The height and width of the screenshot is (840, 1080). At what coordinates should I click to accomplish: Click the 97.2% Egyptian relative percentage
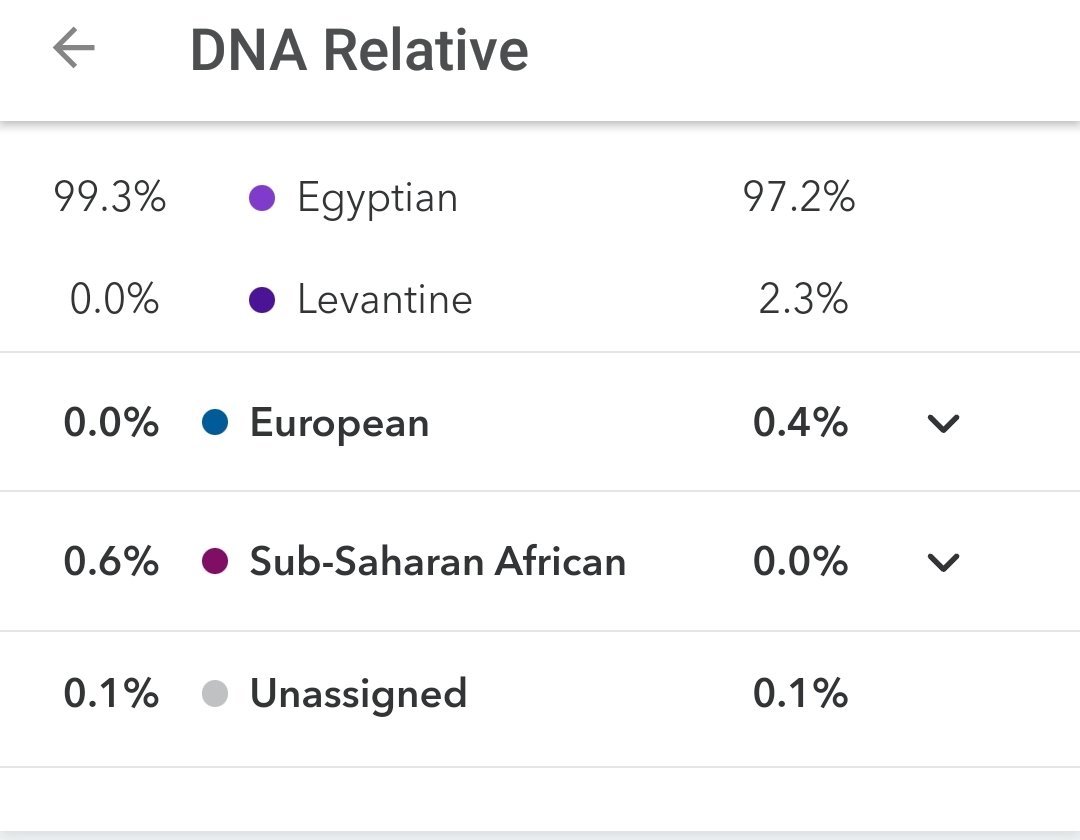click(x=799, y=199)
